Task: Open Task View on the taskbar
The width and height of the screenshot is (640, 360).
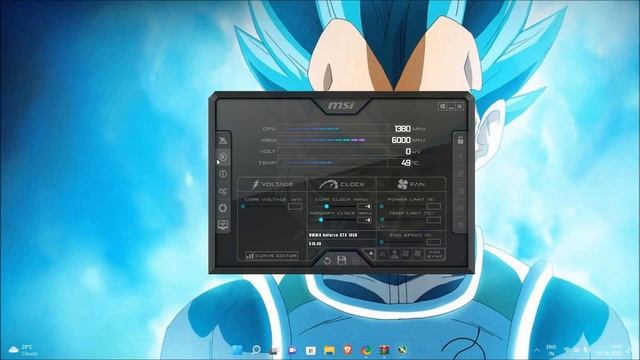Action: tap(274, 350)
